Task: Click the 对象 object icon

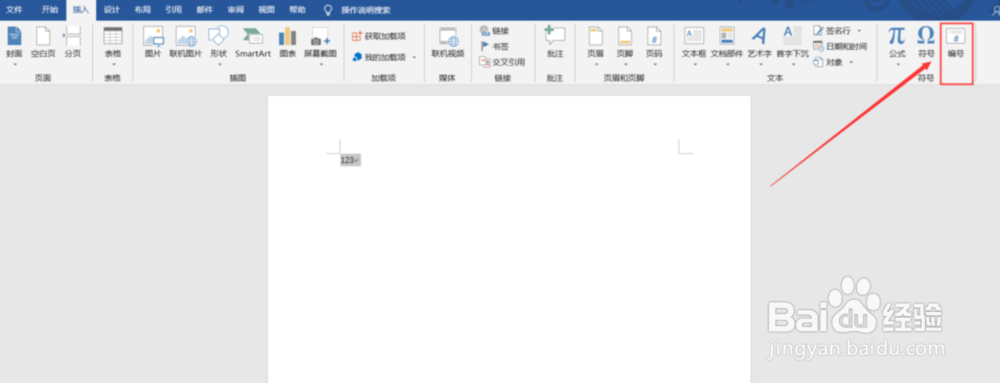Action: pyautogui.click(x=818, y=62)
